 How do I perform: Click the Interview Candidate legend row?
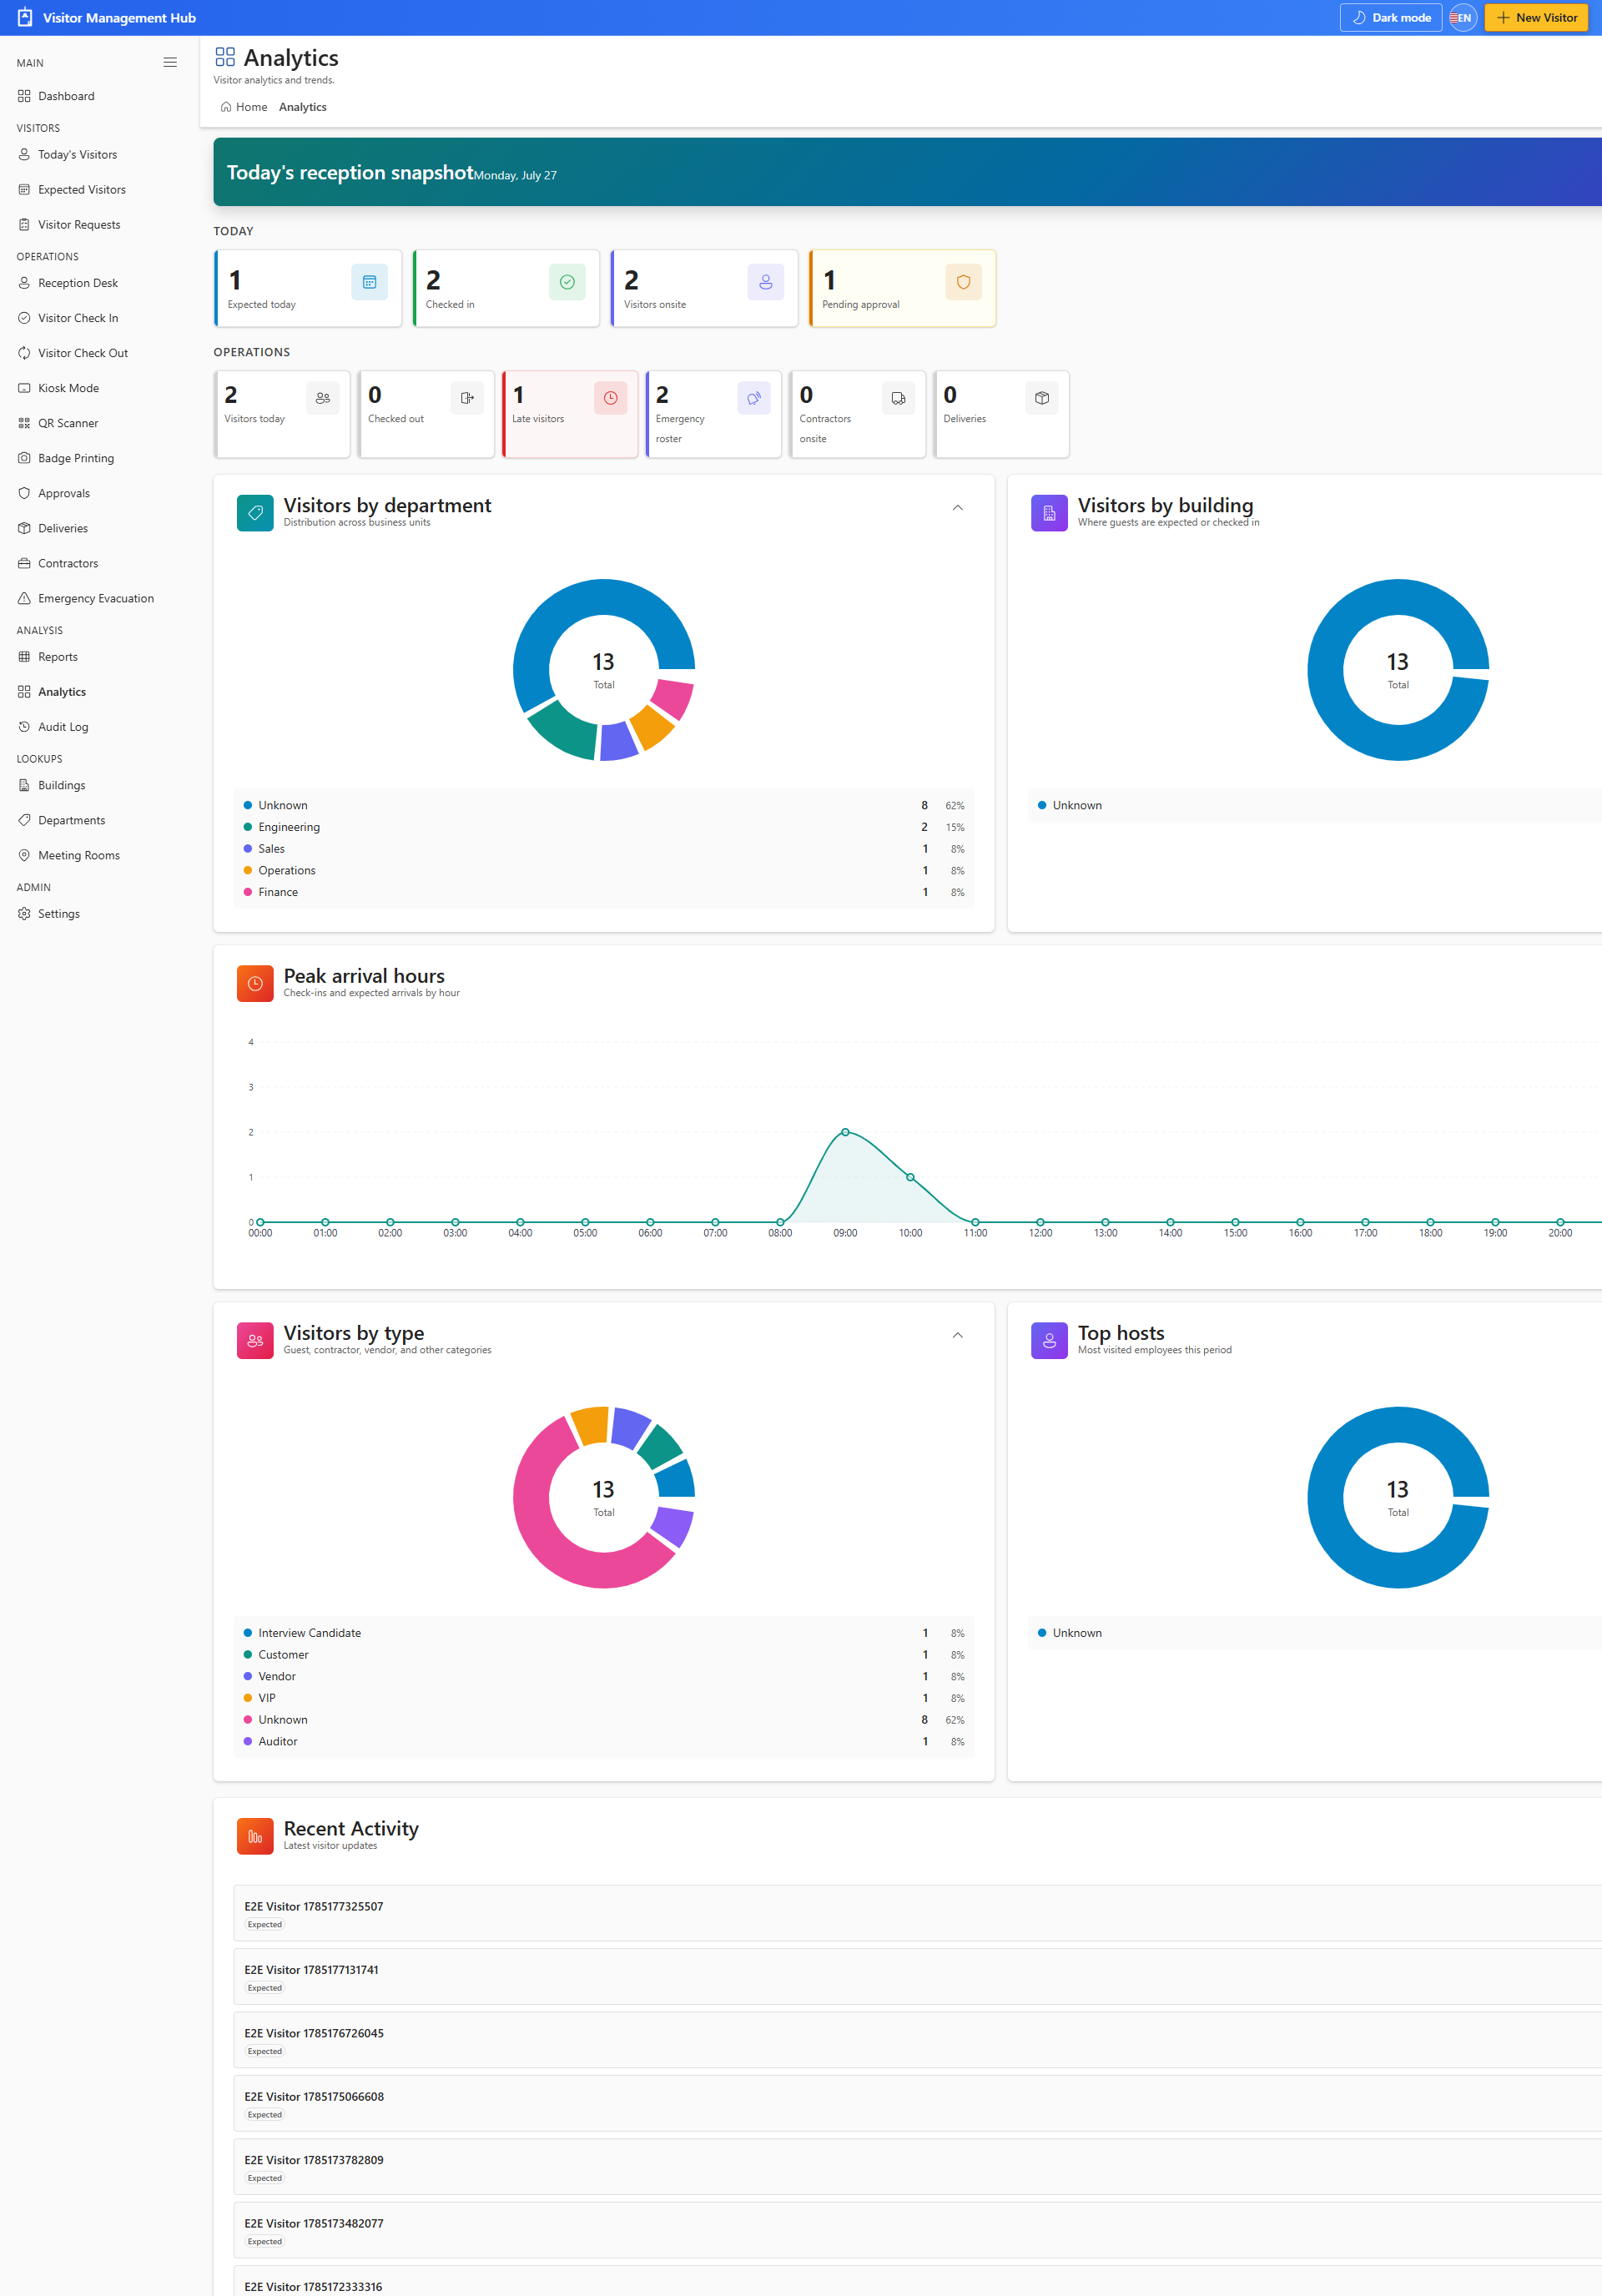604,1633
